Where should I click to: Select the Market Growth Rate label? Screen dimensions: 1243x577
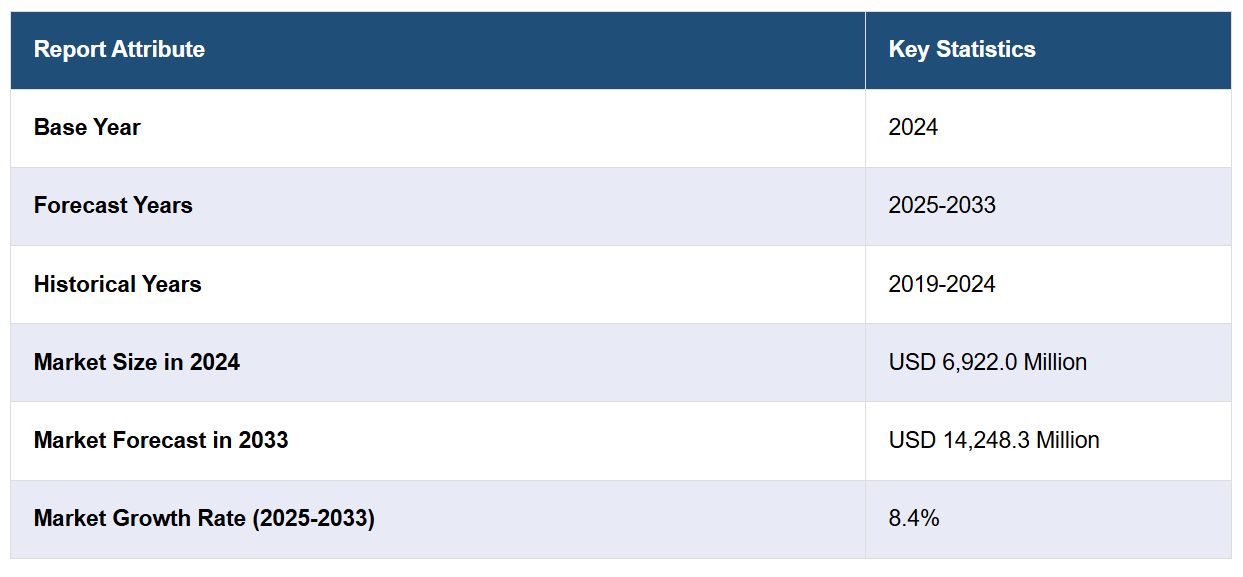coord(204,518)
